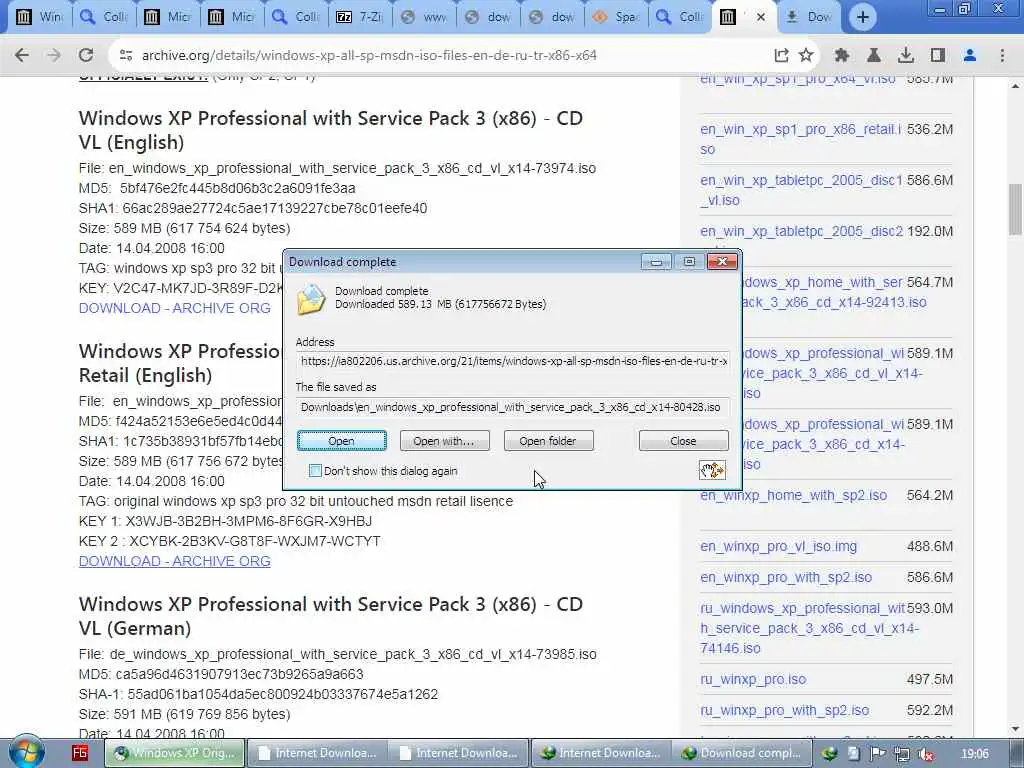Open Chrome downloads toolbar icon
The height and width of the screenshot is (768, 1024).
(906, 56)
